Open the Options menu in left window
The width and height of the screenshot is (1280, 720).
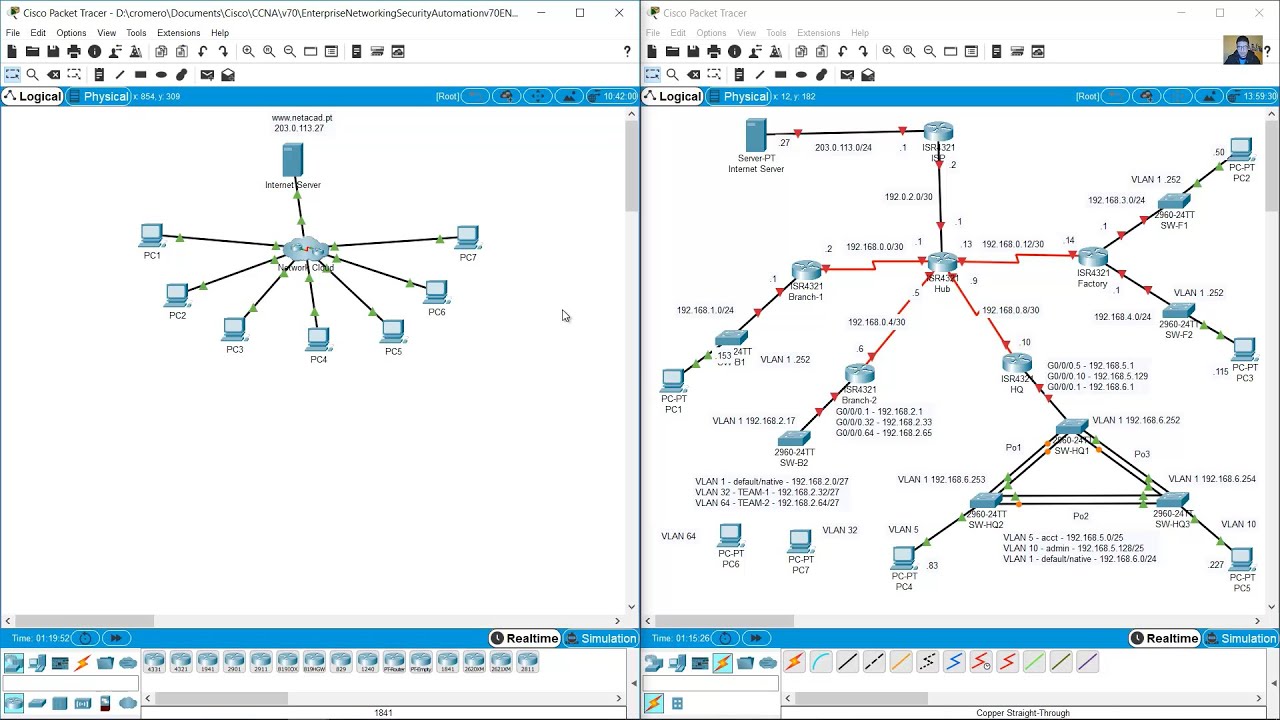71,33
